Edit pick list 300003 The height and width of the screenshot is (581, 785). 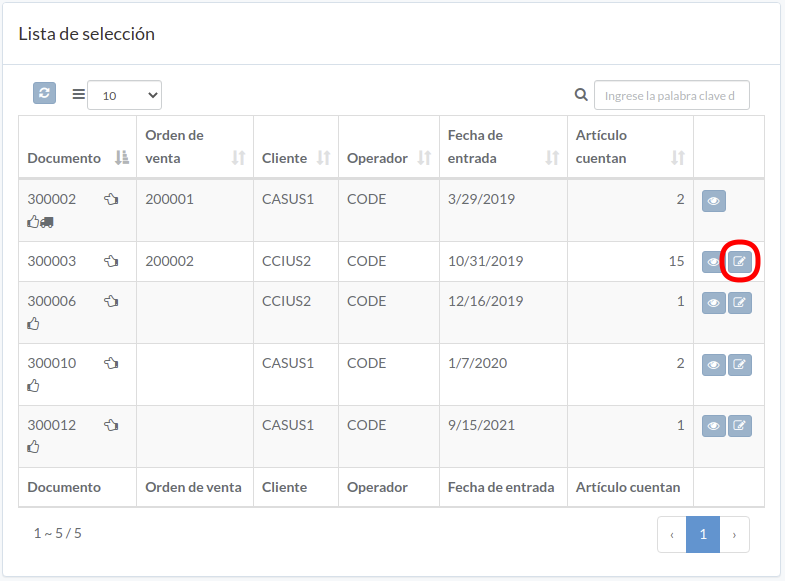coord(739,261)
